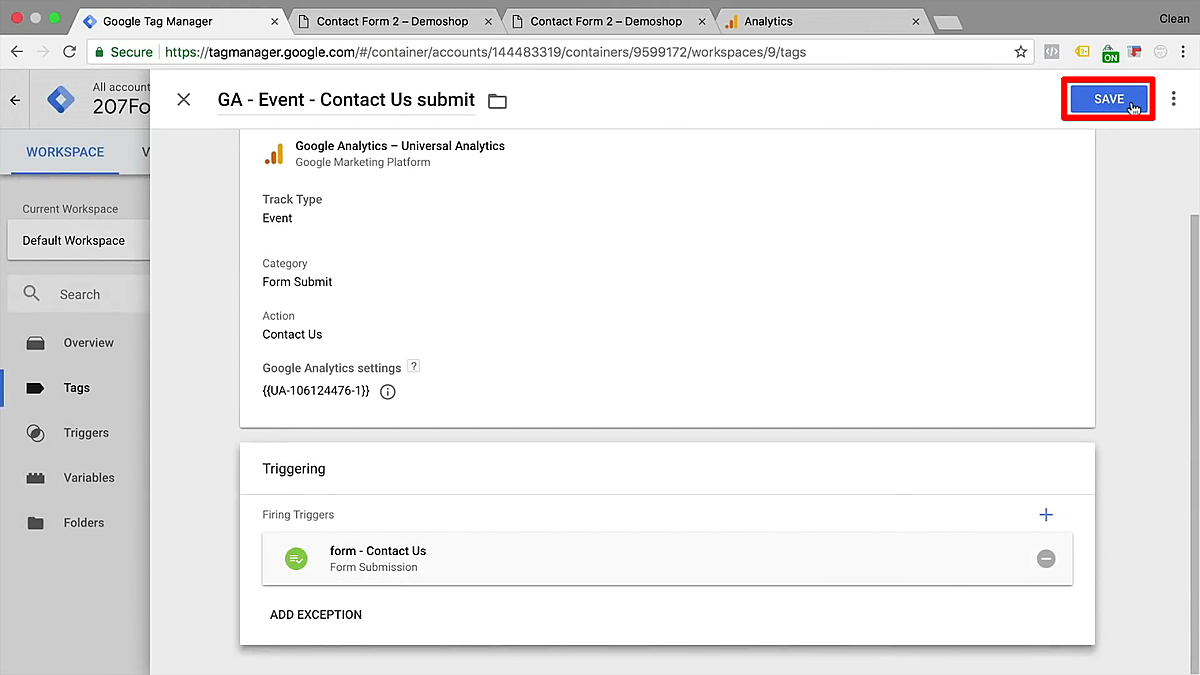Click the Folders icon in sidebar

[36, 523]
